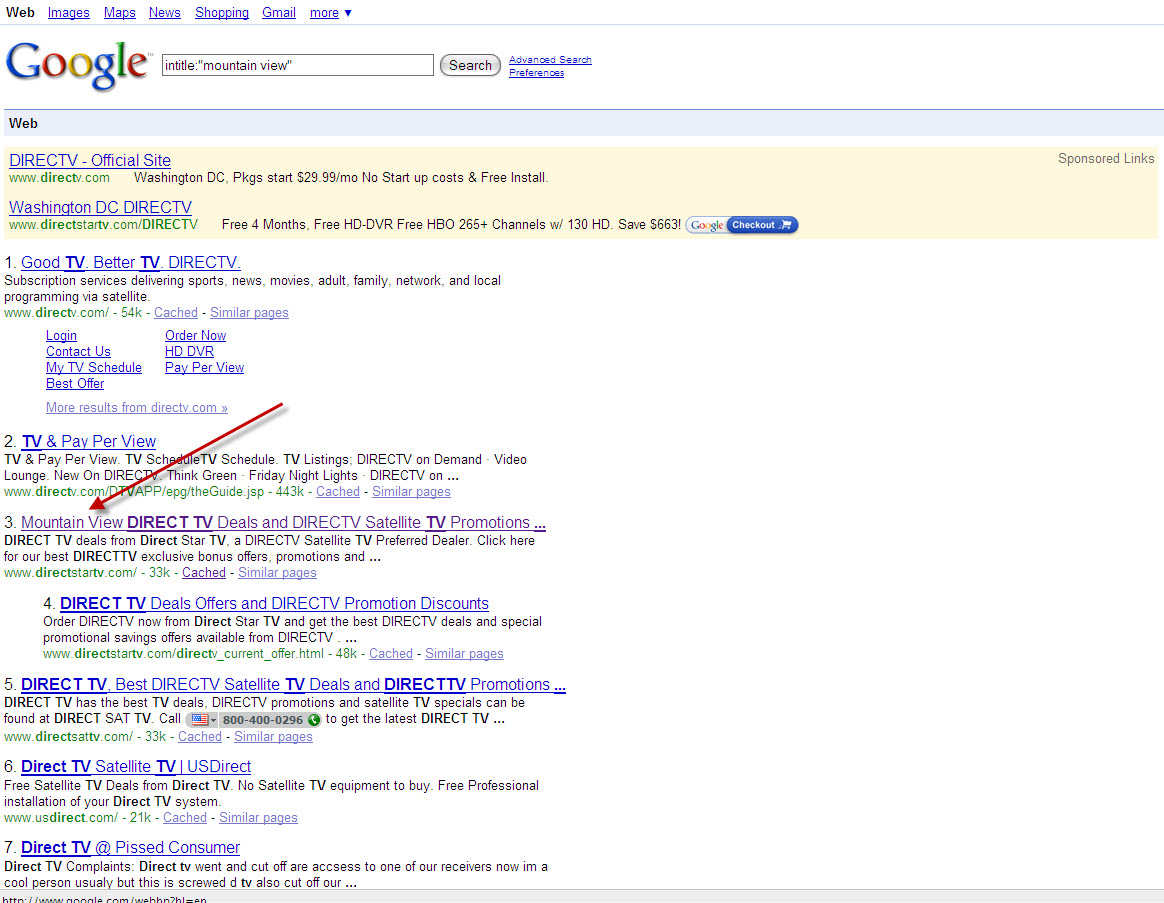Image resolution: width=1164 pixels, height=903 pixels.
Task: Go to Shopping search
Action: click(x=222, y=13)
